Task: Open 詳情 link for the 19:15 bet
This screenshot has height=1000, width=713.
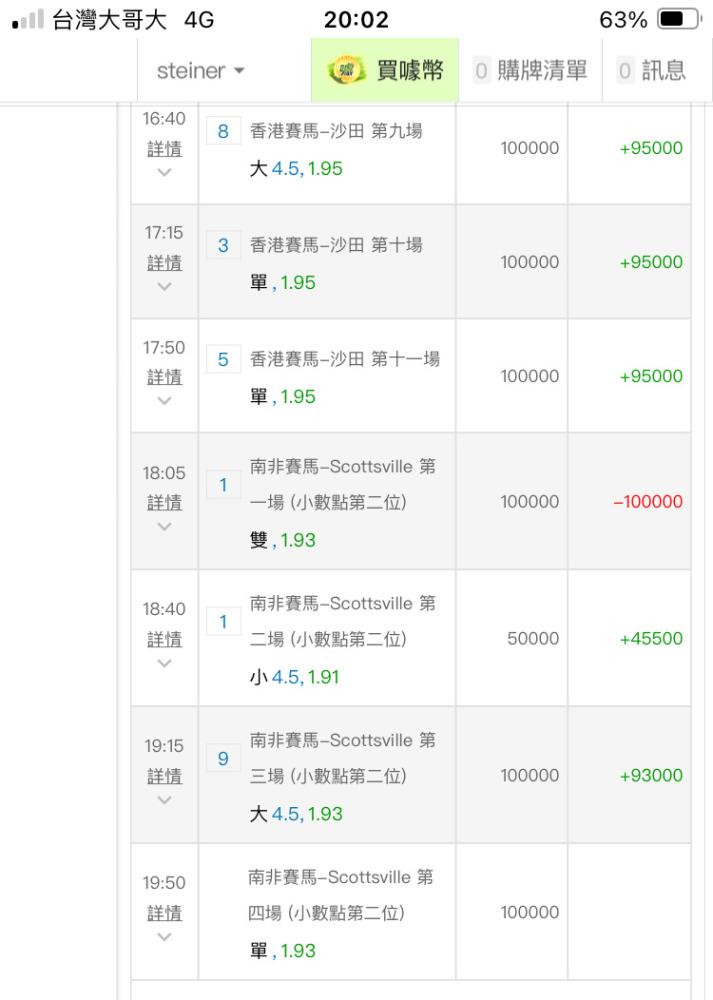Action: [164, 776]
